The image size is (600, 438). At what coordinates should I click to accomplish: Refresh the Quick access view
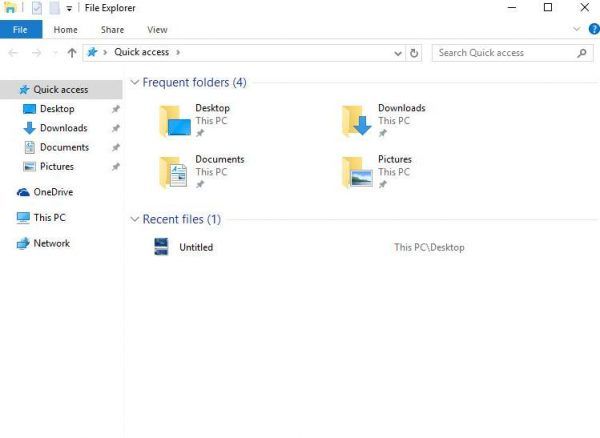tap(414, 53)
